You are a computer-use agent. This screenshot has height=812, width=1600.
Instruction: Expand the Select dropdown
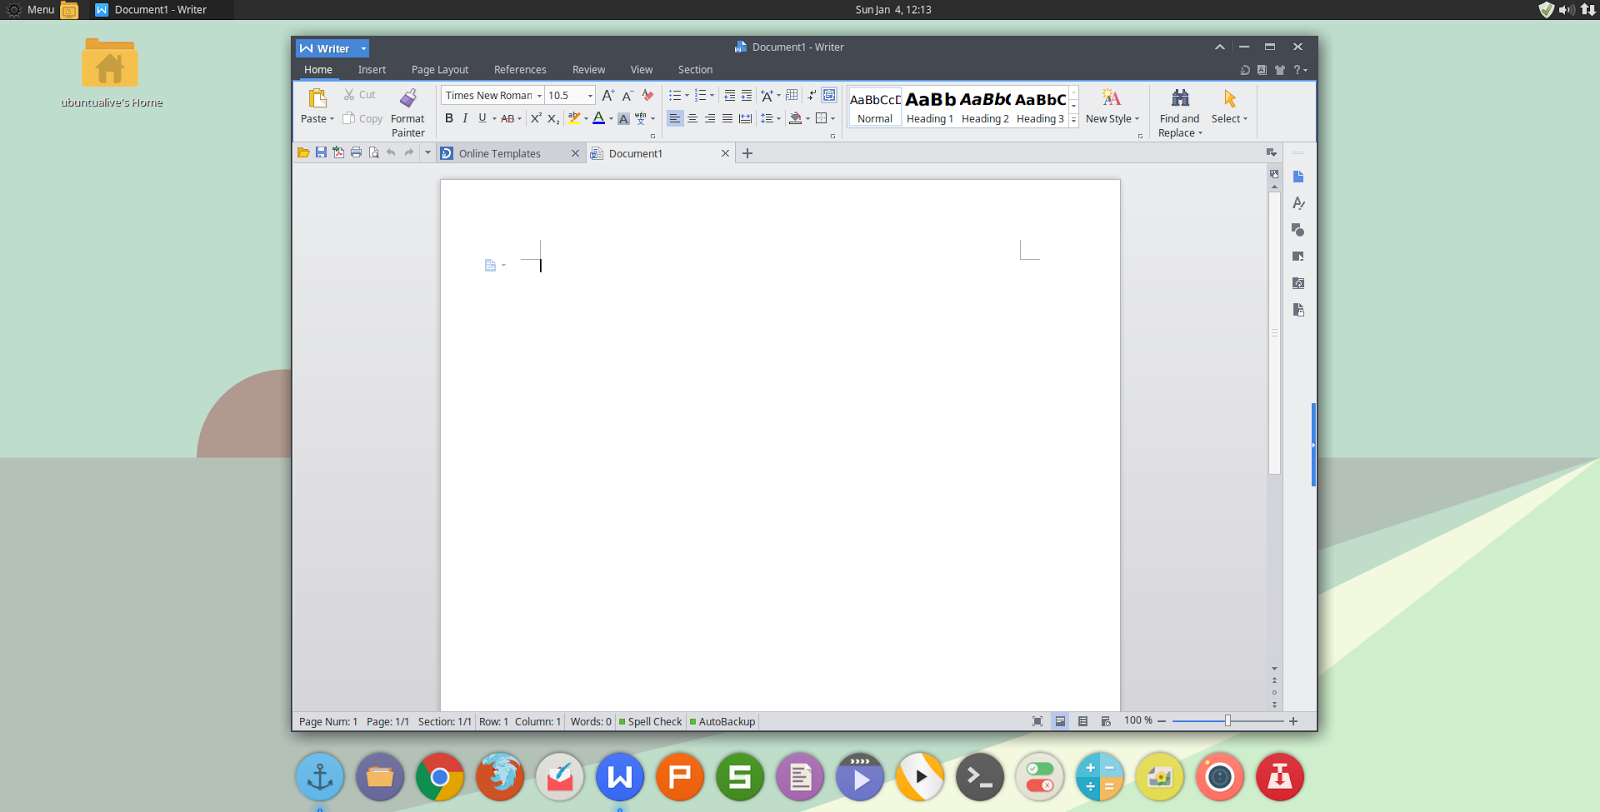pyautogui.click(x=1245, y=119)
